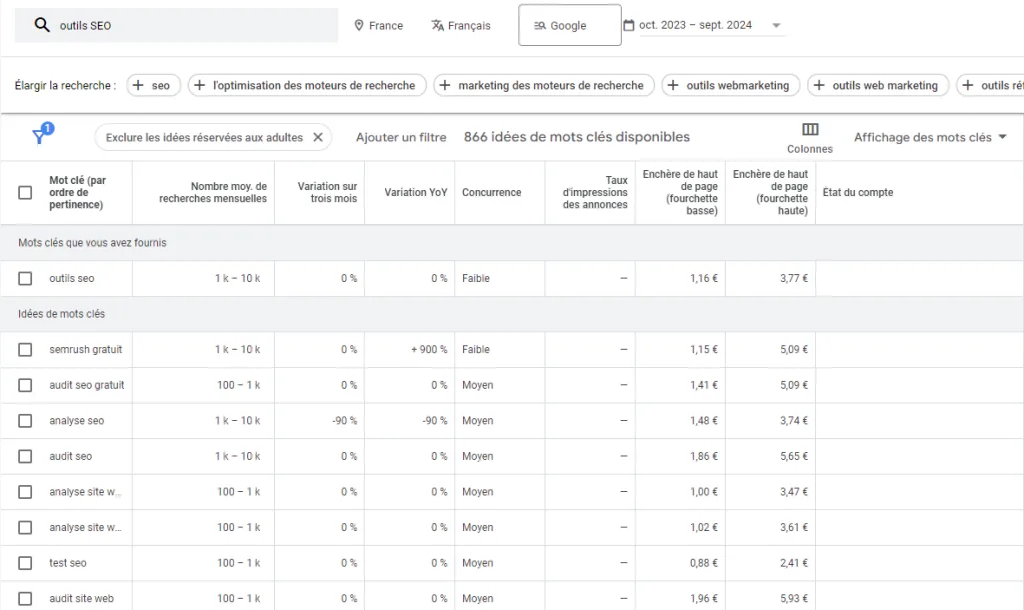This screenshot has height=610, width=1024.
Task: Click the Google search networks button
Action: coord(569,25)
